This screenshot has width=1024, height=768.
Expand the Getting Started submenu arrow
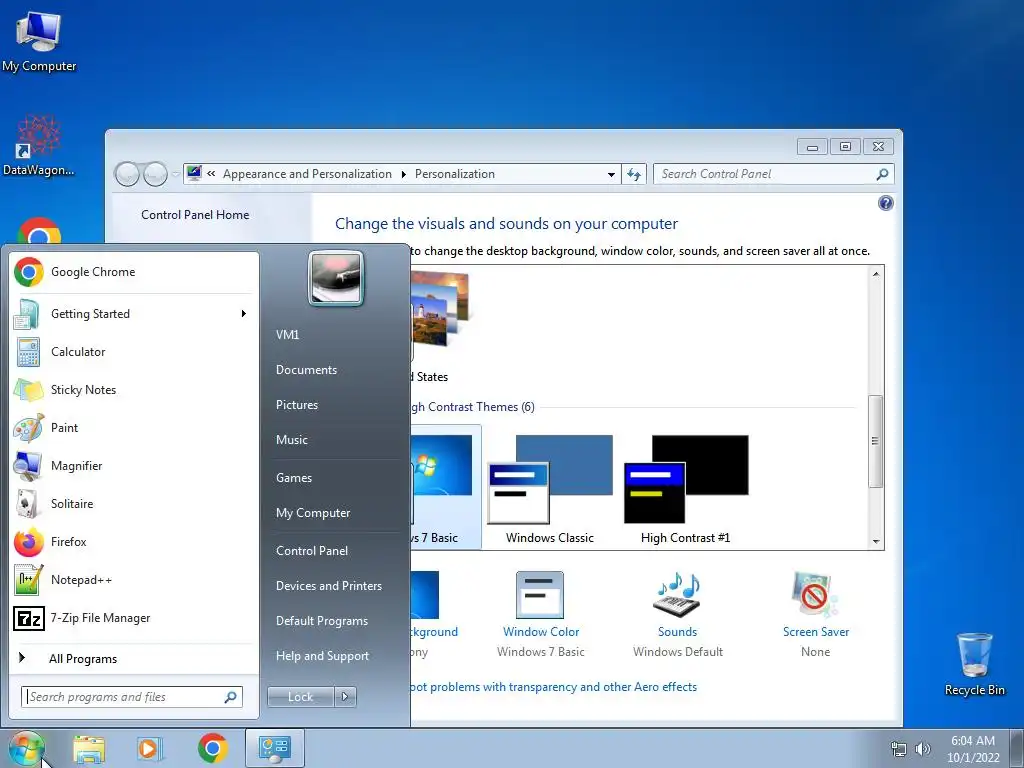(244, 313)
